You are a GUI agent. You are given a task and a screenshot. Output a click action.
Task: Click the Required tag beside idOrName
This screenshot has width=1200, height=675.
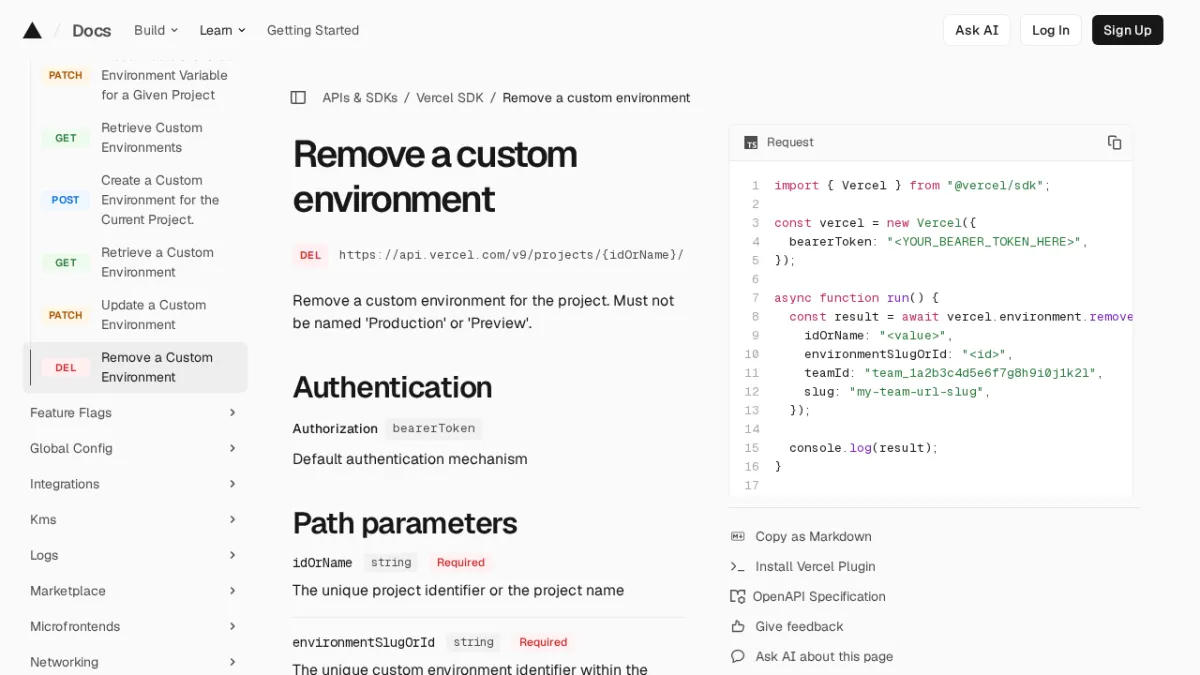coord(460,563)
